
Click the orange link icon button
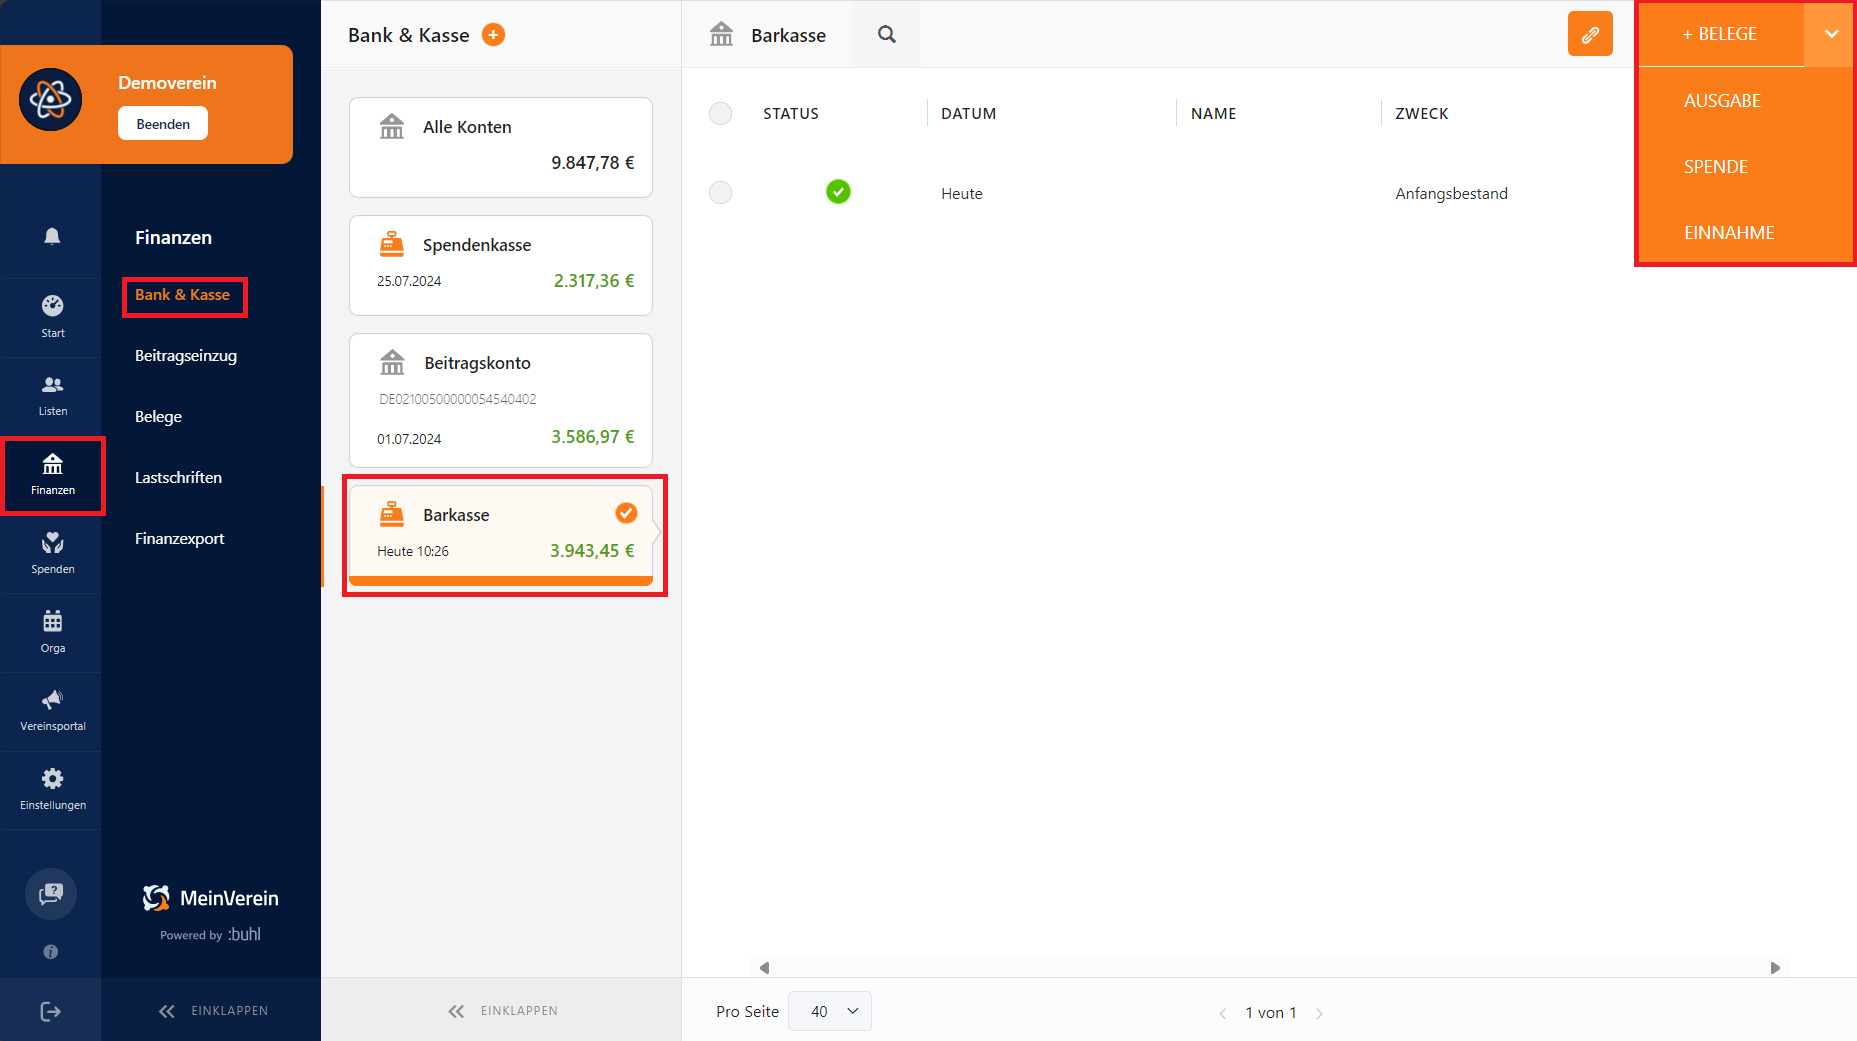click(x=1590, y=34)
